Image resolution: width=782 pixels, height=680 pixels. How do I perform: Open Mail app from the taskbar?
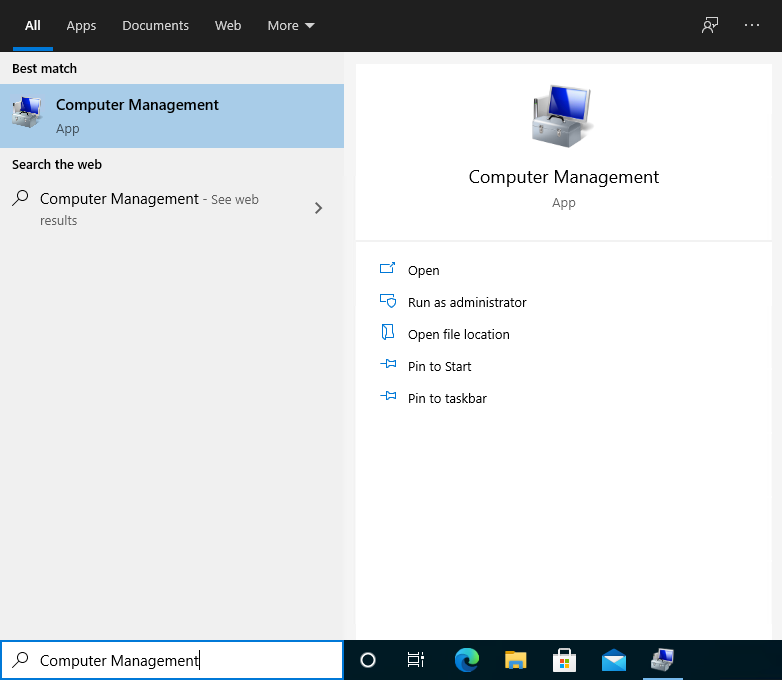(x=613, y=660)
